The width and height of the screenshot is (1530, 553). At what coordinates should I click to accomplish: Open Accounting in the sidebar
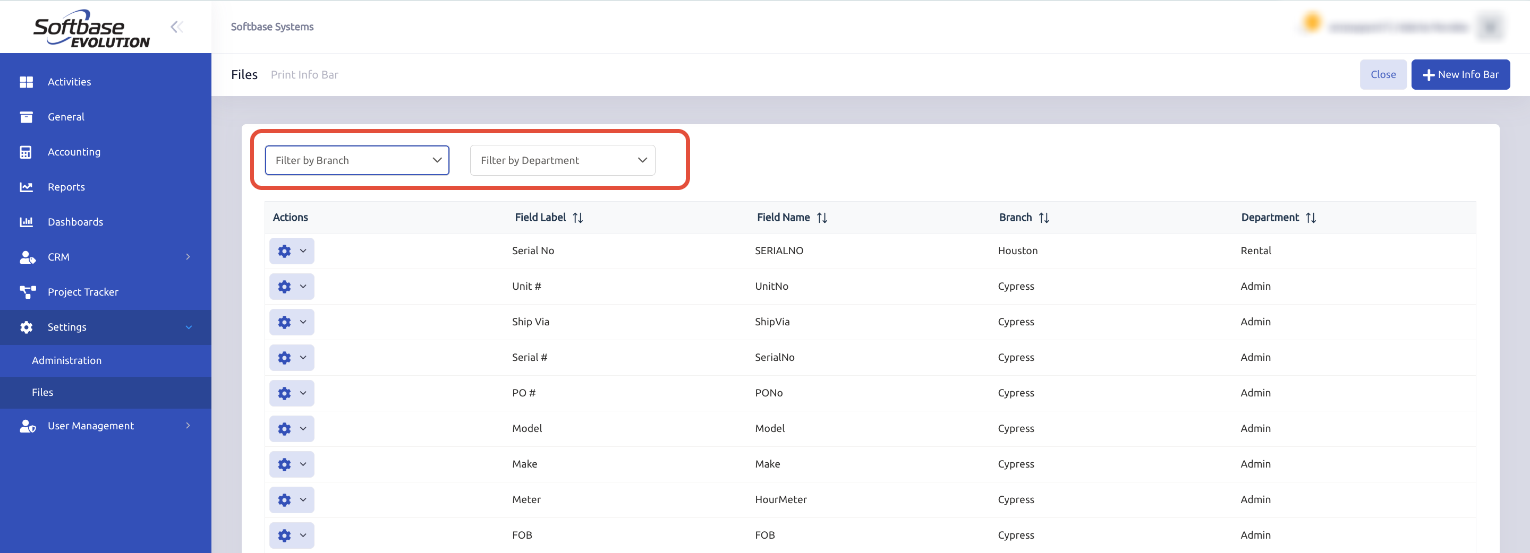[105, 152]
